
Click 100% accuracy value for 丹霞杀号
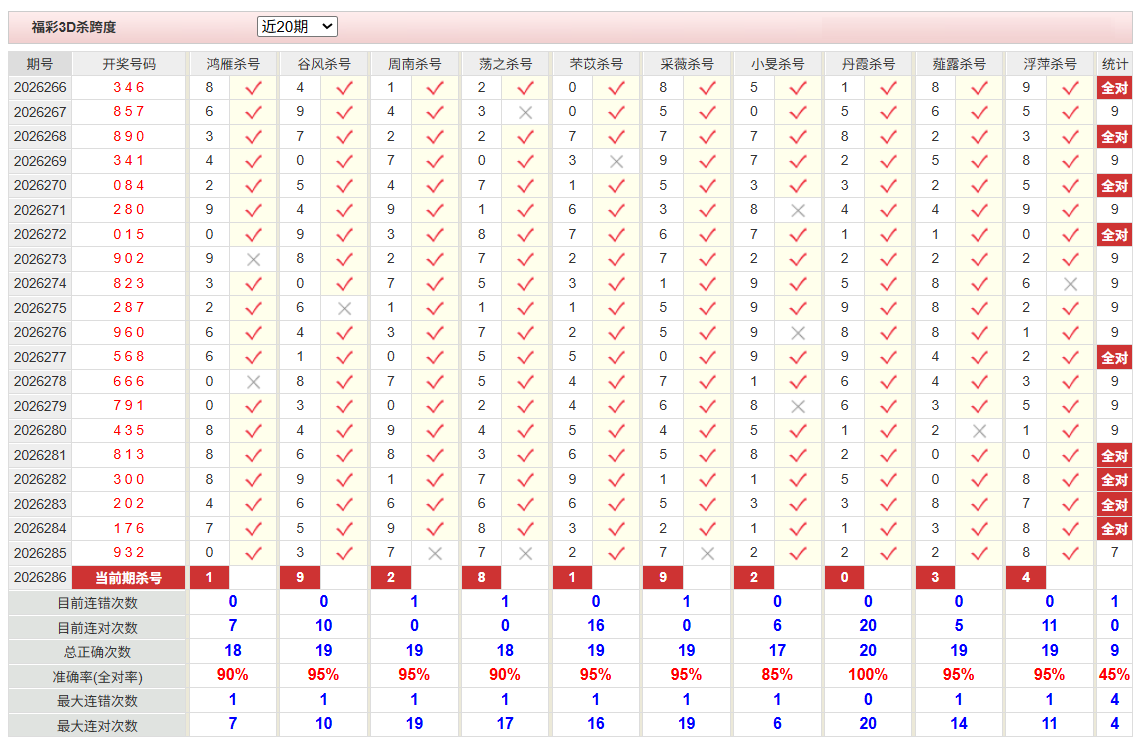pos(868,675)
